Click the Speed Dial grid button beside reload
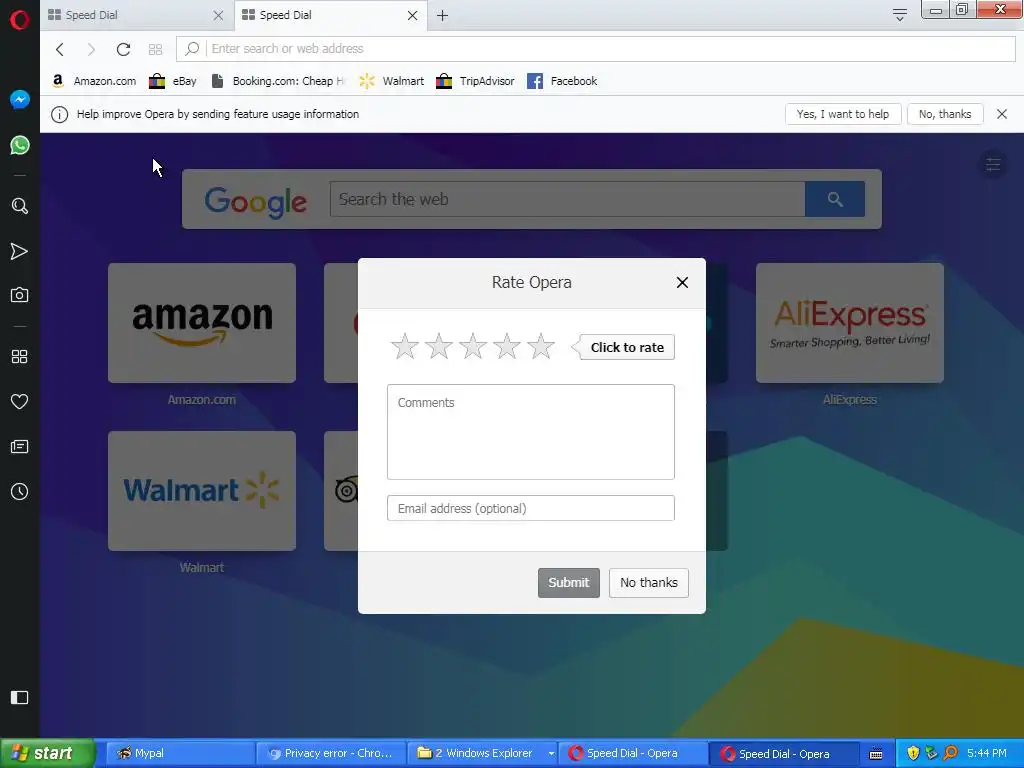 coord(155,49)
